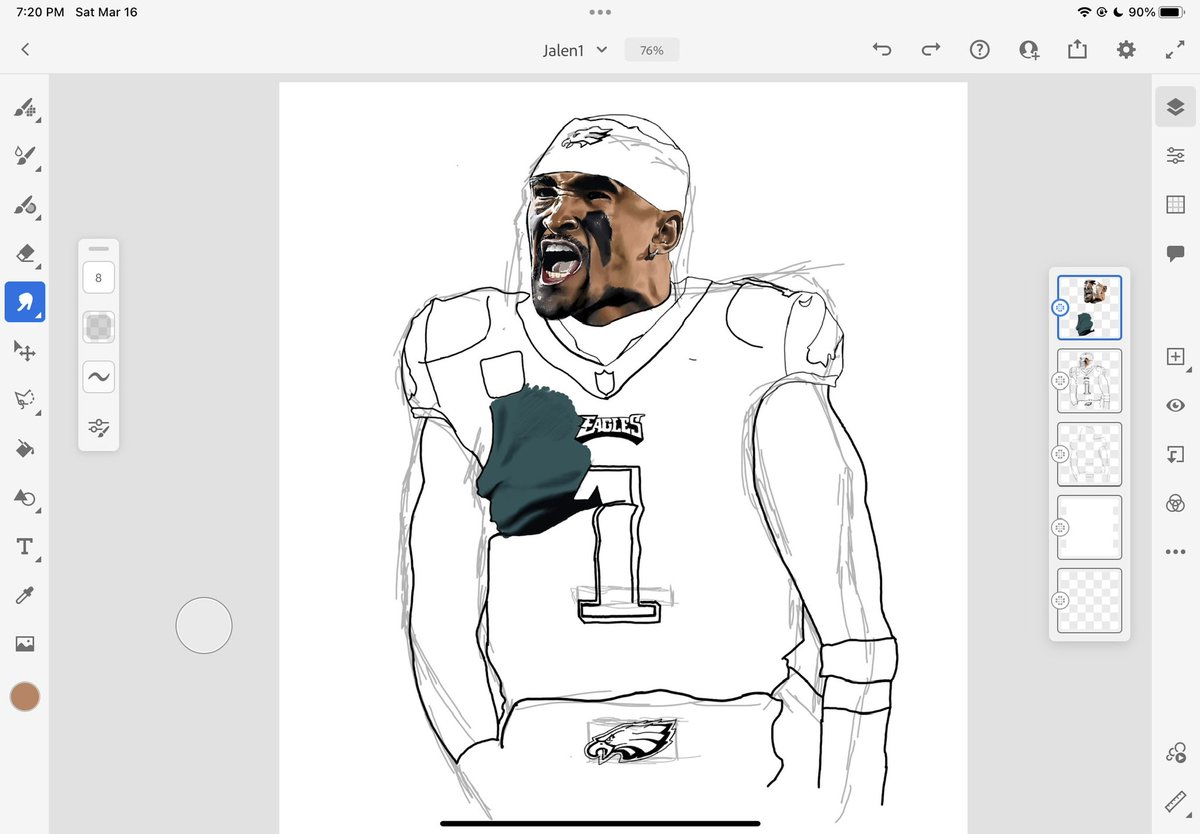This screenshot has width=1200, height=834.
Task: Select the Vector brushes tool
Action: tap(25, 204)
